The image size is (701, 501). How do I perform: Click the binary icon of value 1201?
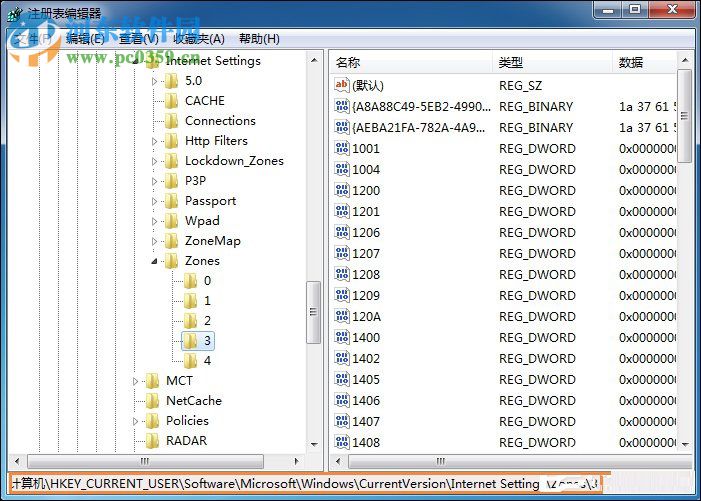click(342, 211)
